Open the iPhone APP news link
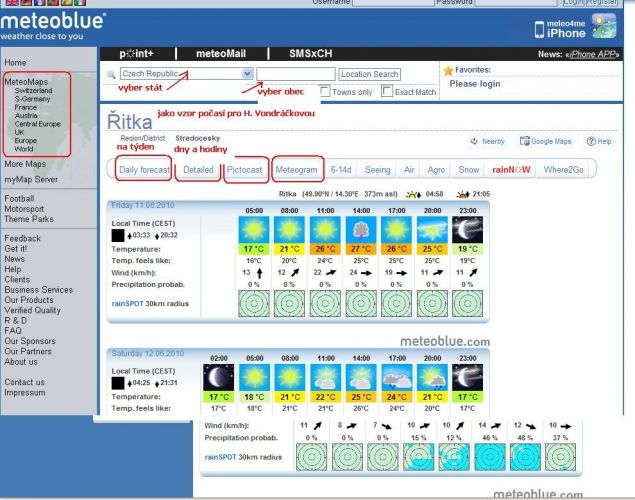Viewport: 635px width, 500px height. coord(593,55)
